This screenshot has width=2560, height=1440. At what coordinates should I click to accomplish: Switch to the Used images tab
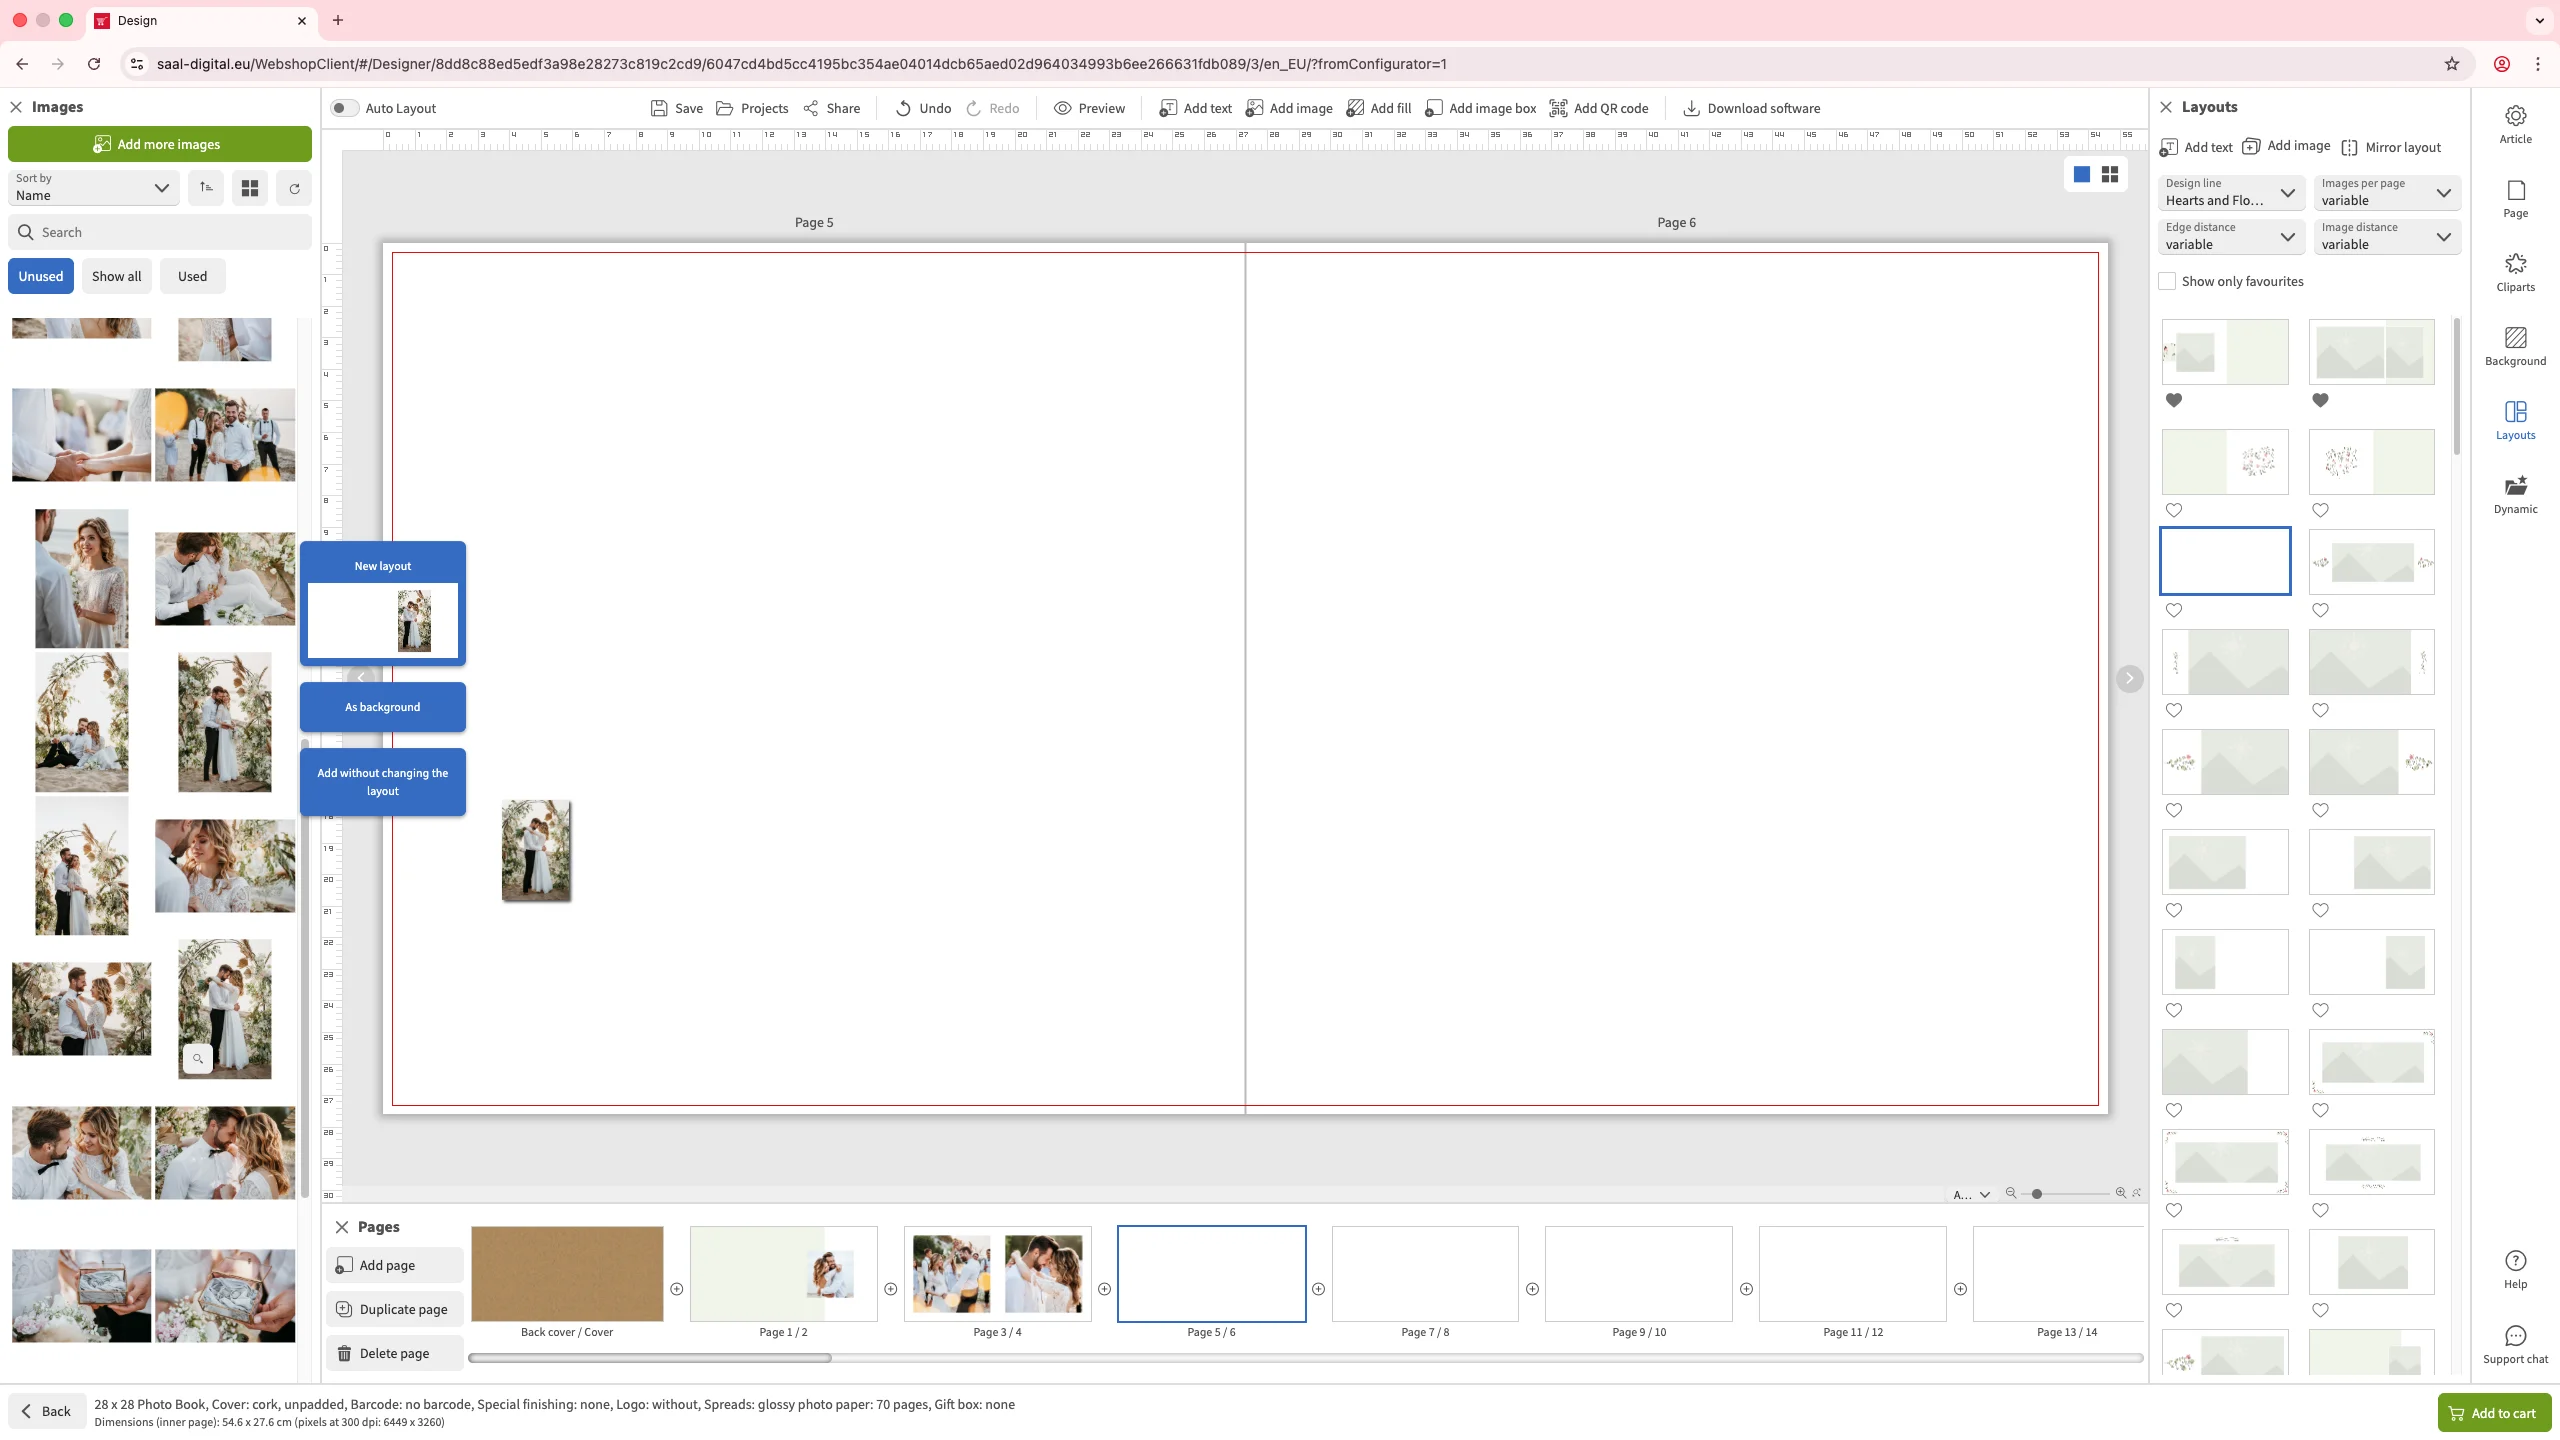point(192,276)
